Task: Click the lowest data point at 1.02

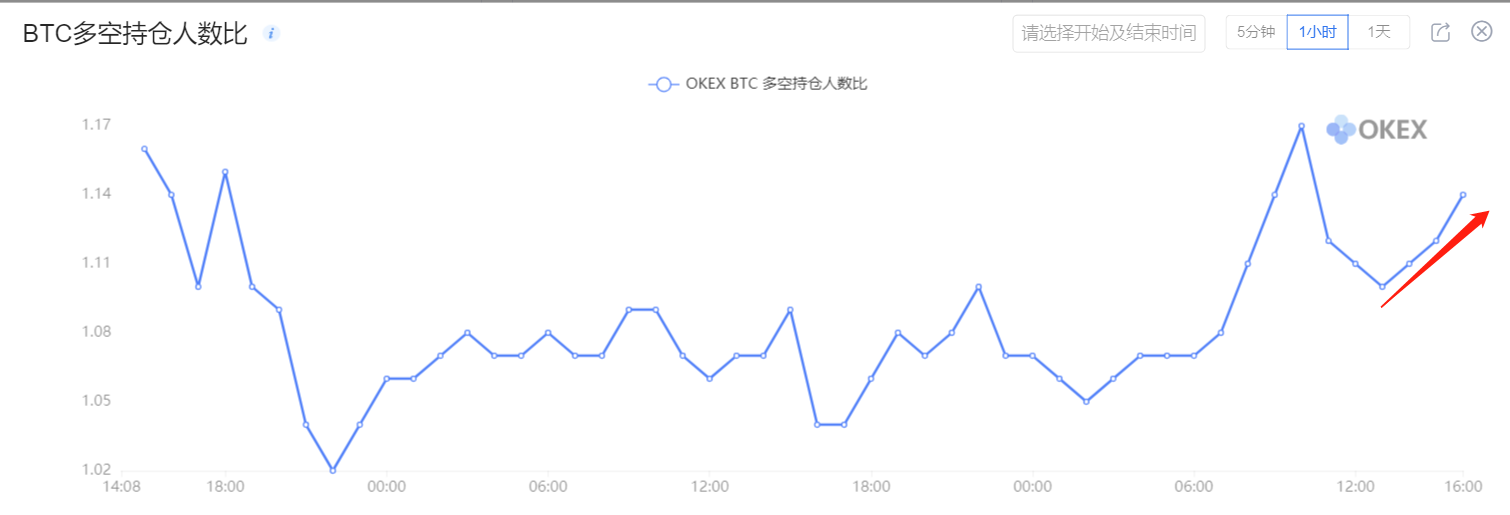Action: tap(332, 470)
